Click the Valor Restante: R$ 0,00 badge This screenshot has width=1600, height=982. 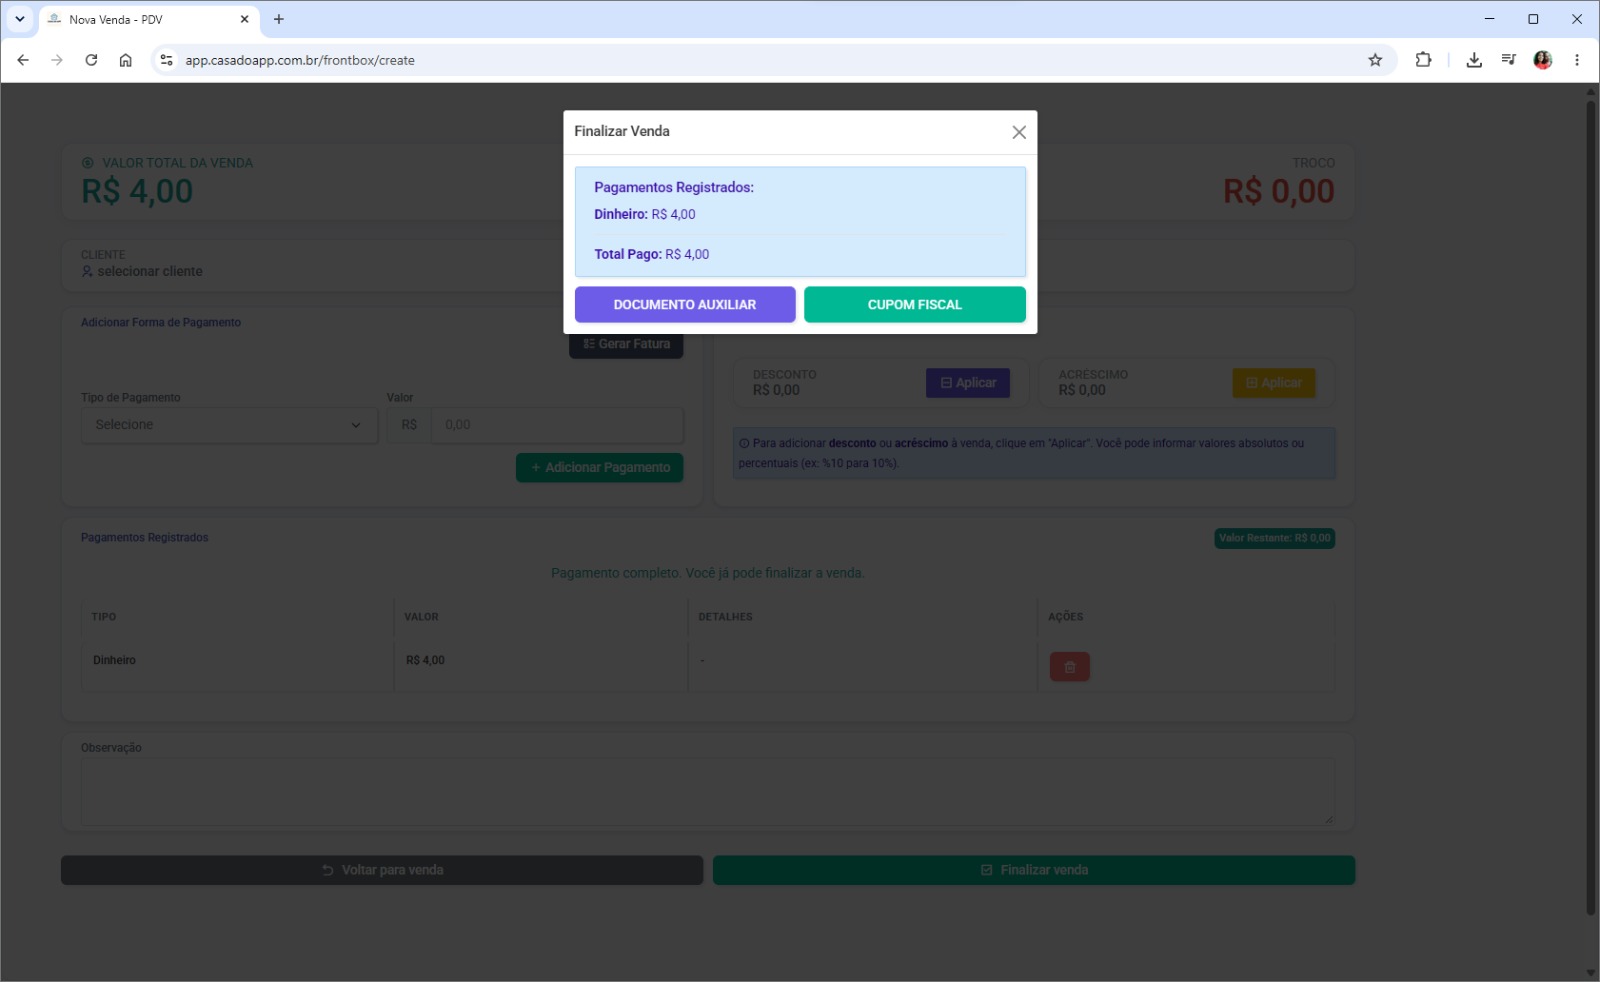coord(1275,538)
